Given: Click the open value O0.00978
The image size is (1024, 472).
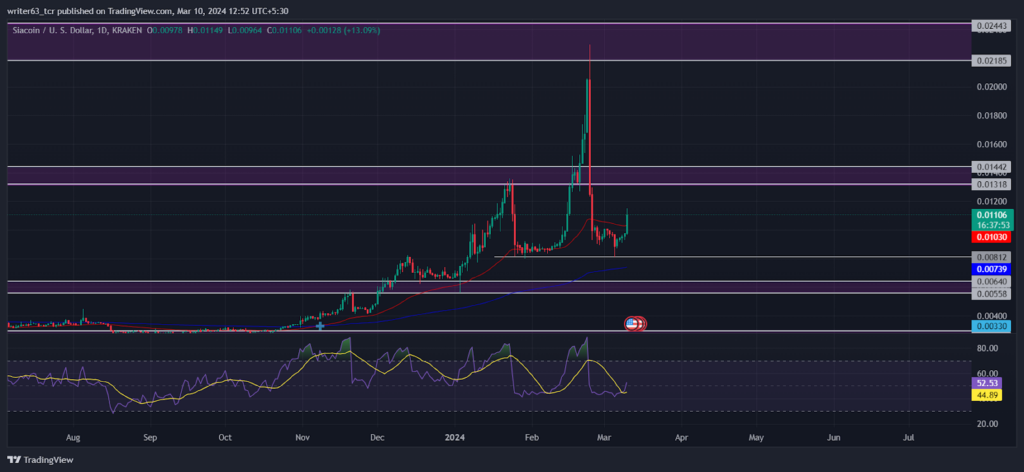Looking at the screenshot, I should [167, 30].
